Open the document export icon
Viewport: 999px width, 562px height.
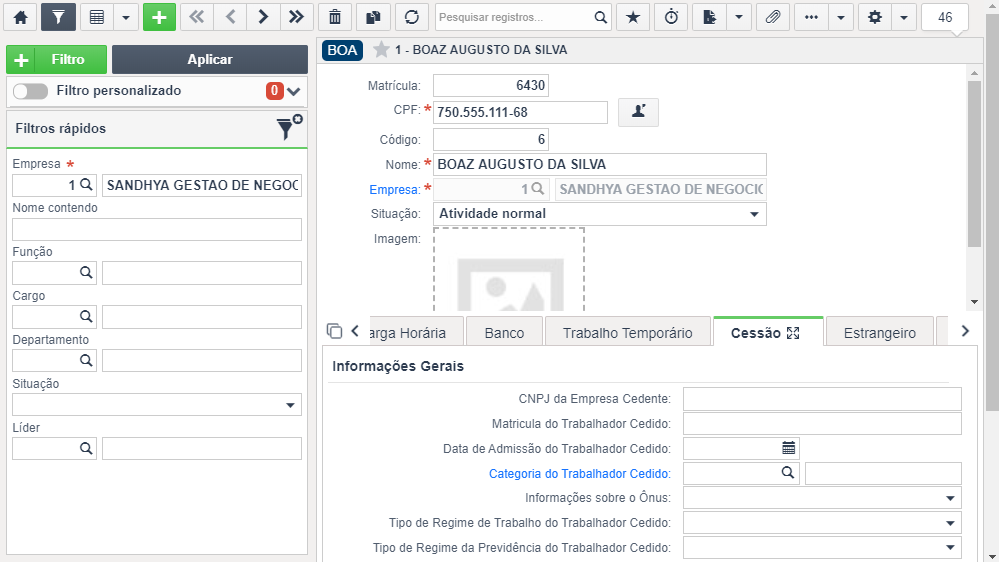pos(710,17)
